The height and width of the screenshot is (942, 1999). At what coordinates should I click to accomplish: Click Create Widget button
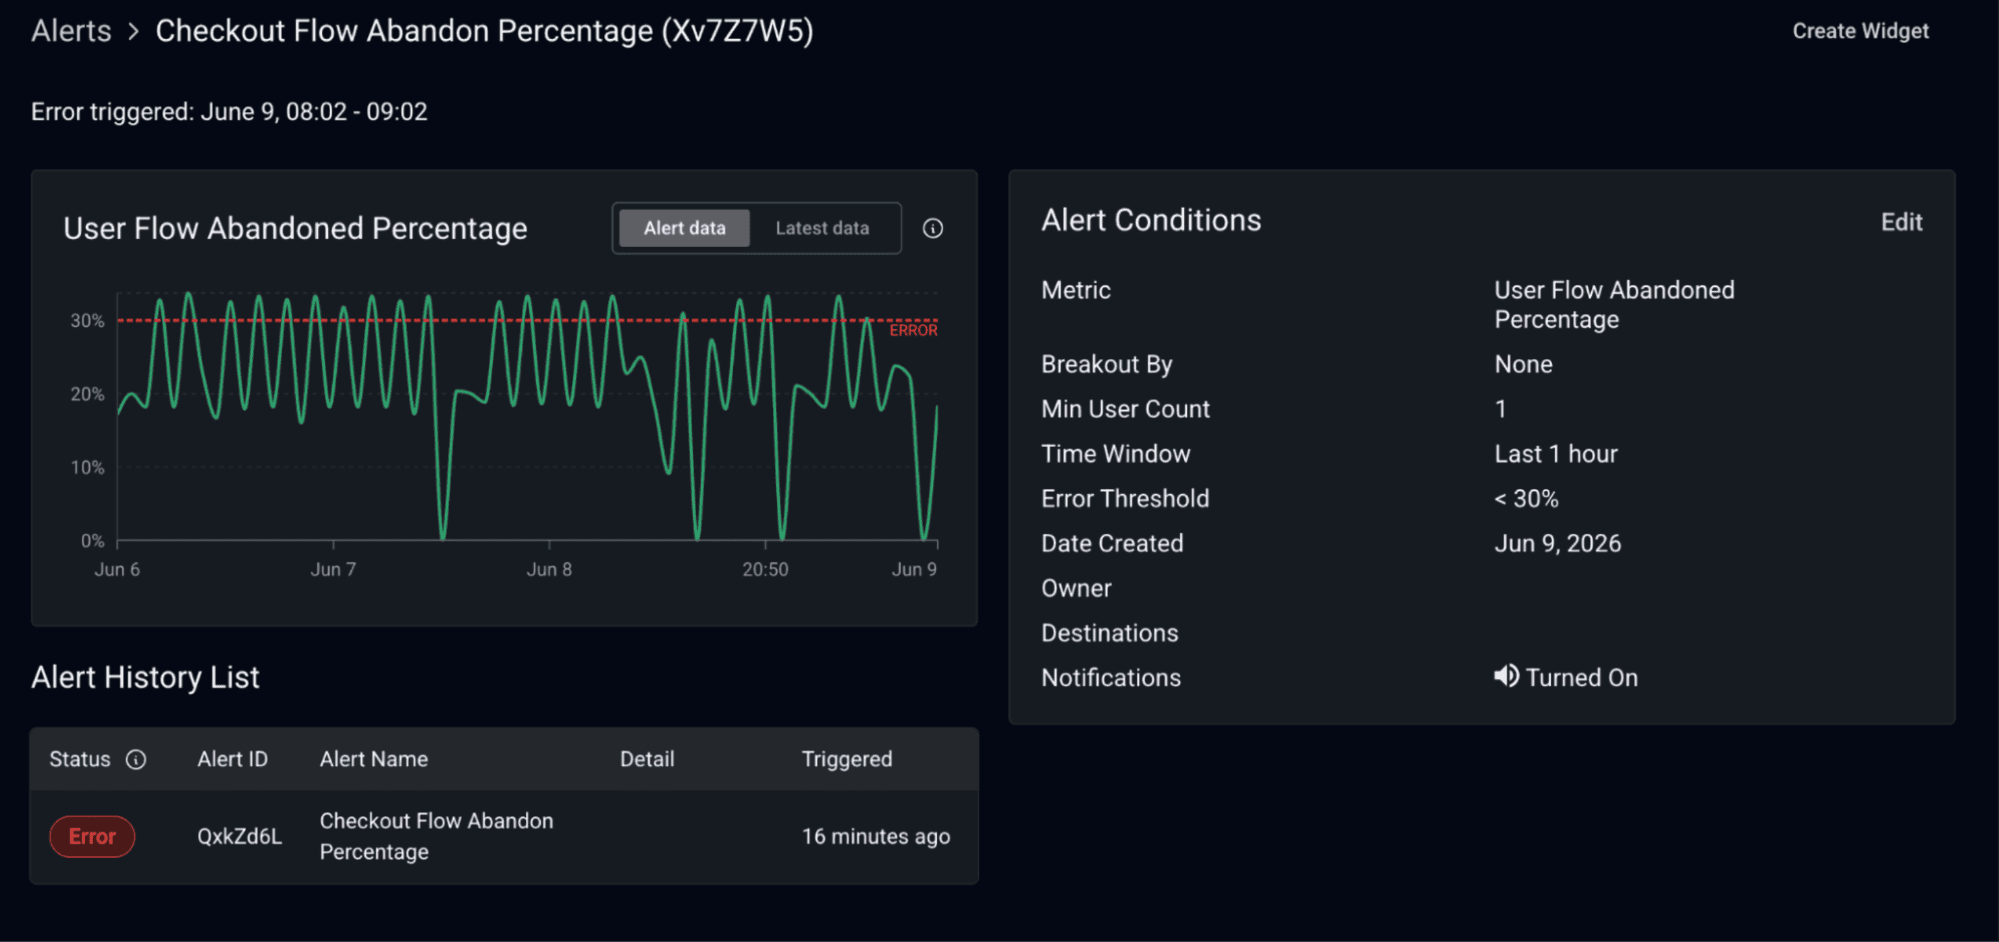(1860, 31)
